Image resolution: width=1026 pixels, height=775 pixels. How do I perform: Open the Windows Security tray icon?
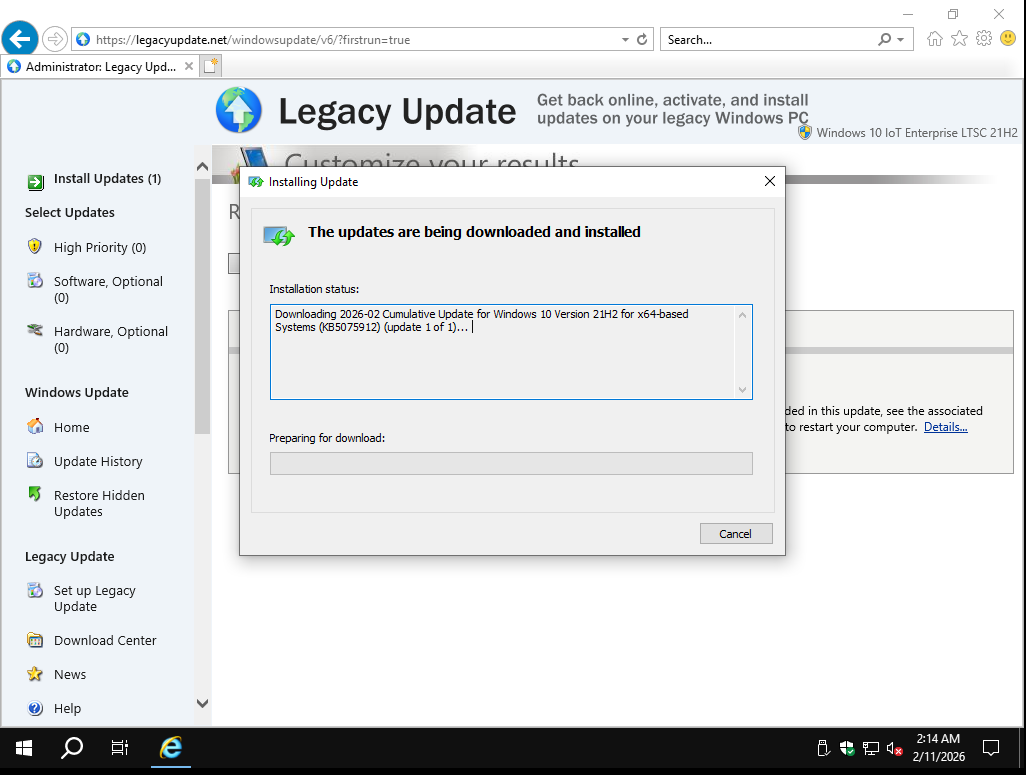pos(847,748)
